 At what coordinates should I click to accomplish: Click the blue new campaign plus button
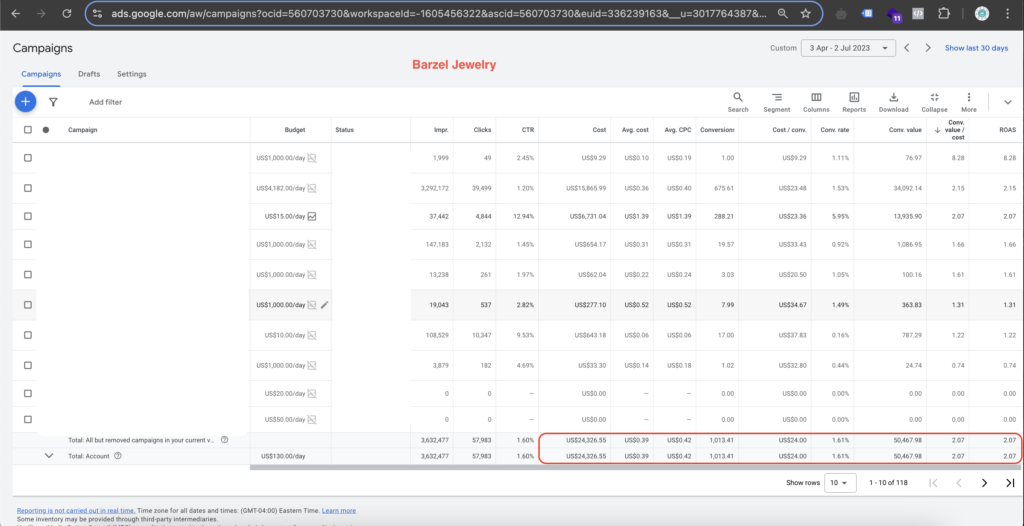tap(25, 101)
